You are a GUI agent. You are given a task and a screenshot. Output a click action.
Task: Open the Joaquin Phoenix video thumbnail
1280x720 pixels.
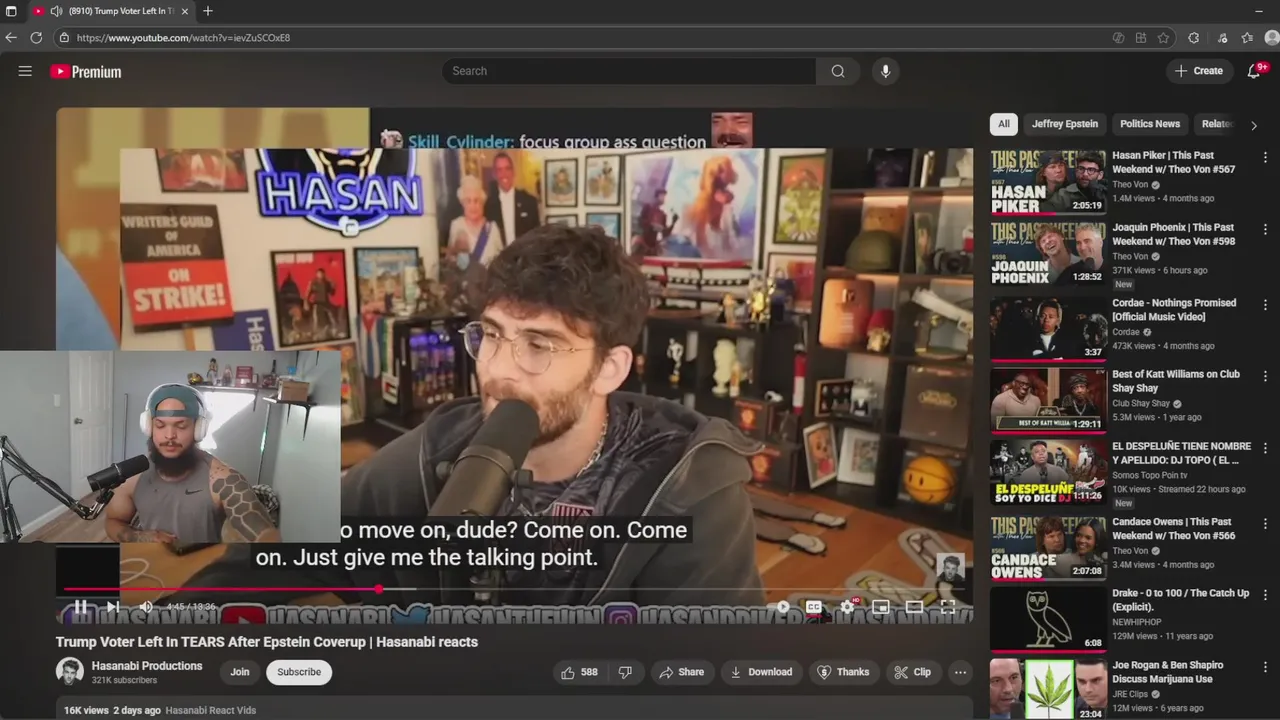click(1048, 254)
